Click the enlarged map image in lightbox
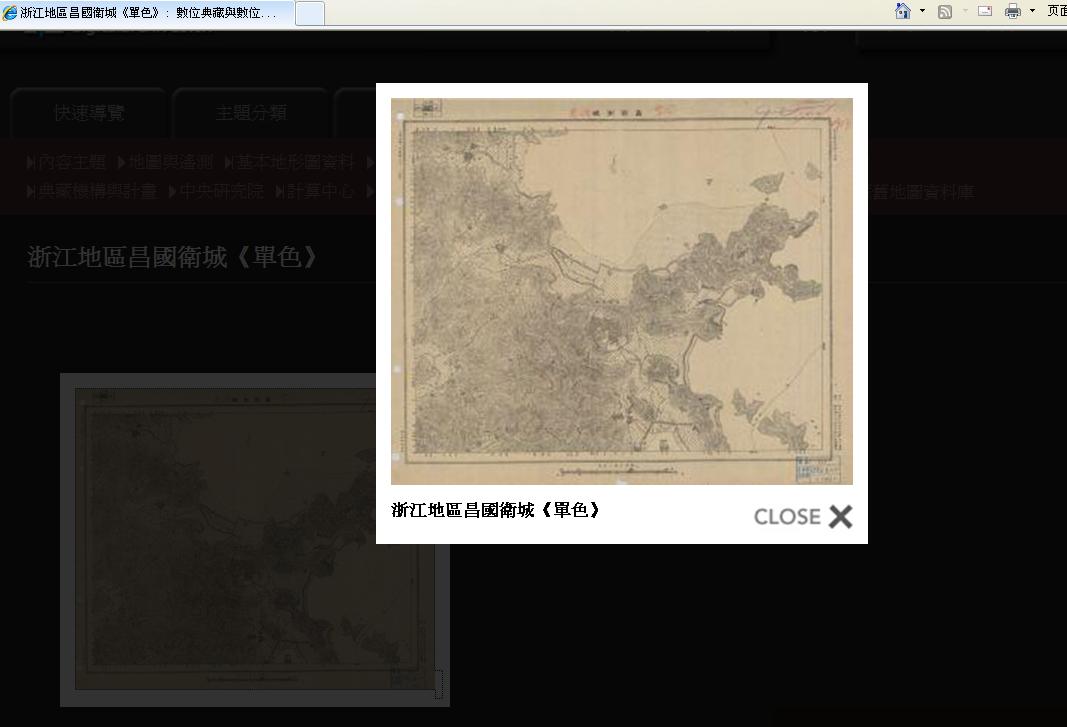1067x727 pixels. (x=621, y=291)
